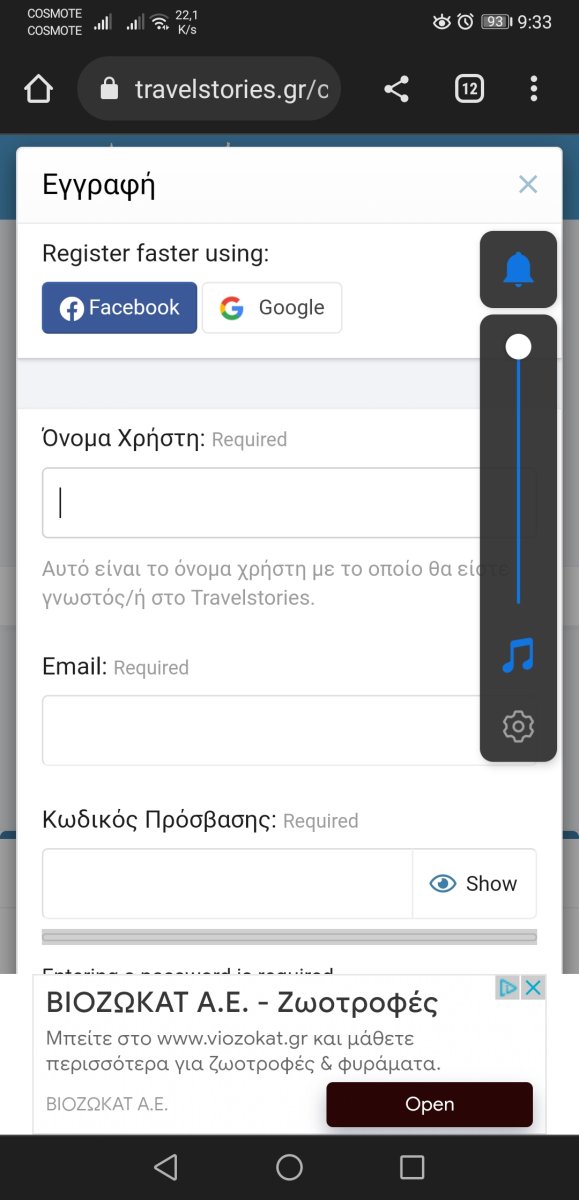
Task: Register using the Facebook button
Action: [119, 307]
